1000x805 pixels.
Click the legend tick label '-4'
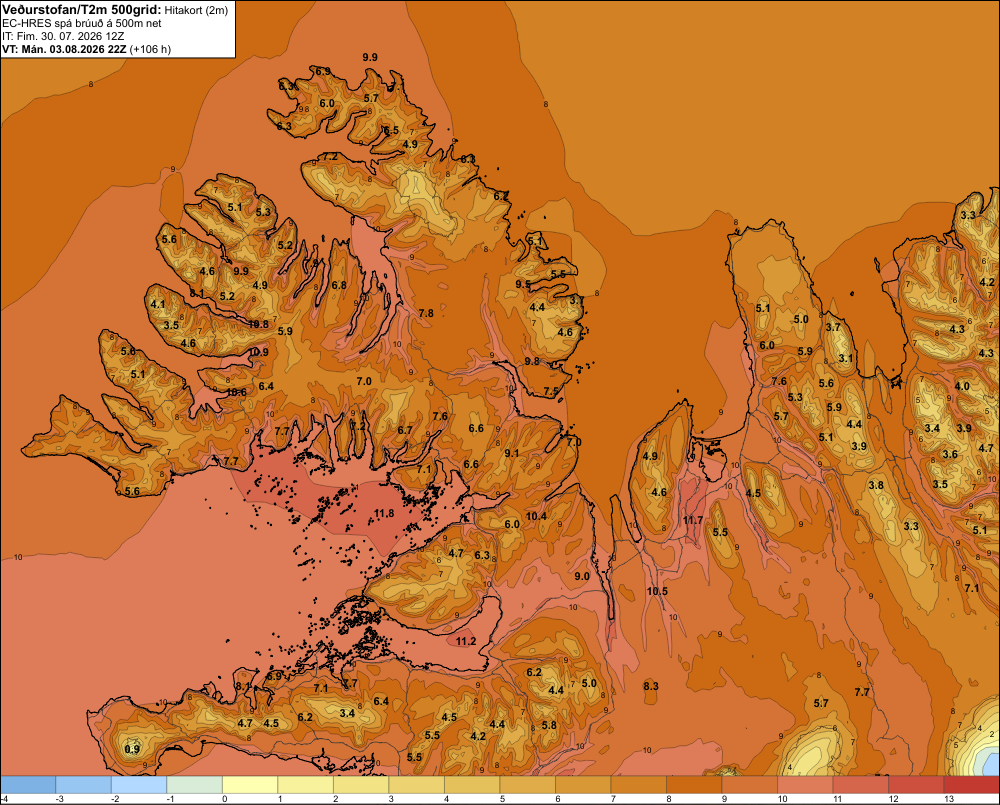click(x=4, y=799)
